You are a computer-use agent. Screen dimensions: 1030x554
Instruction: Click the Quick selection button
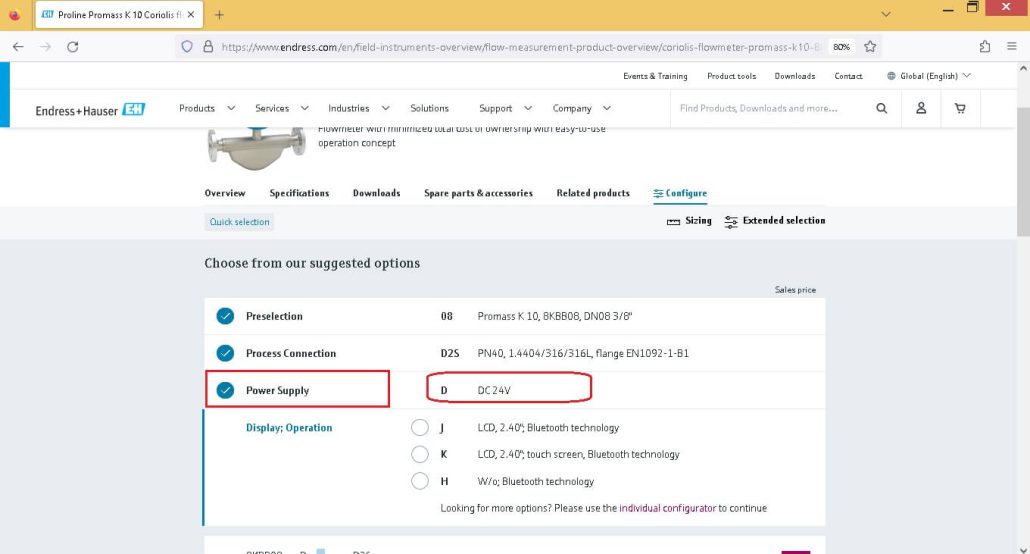(x=239, y=222)
